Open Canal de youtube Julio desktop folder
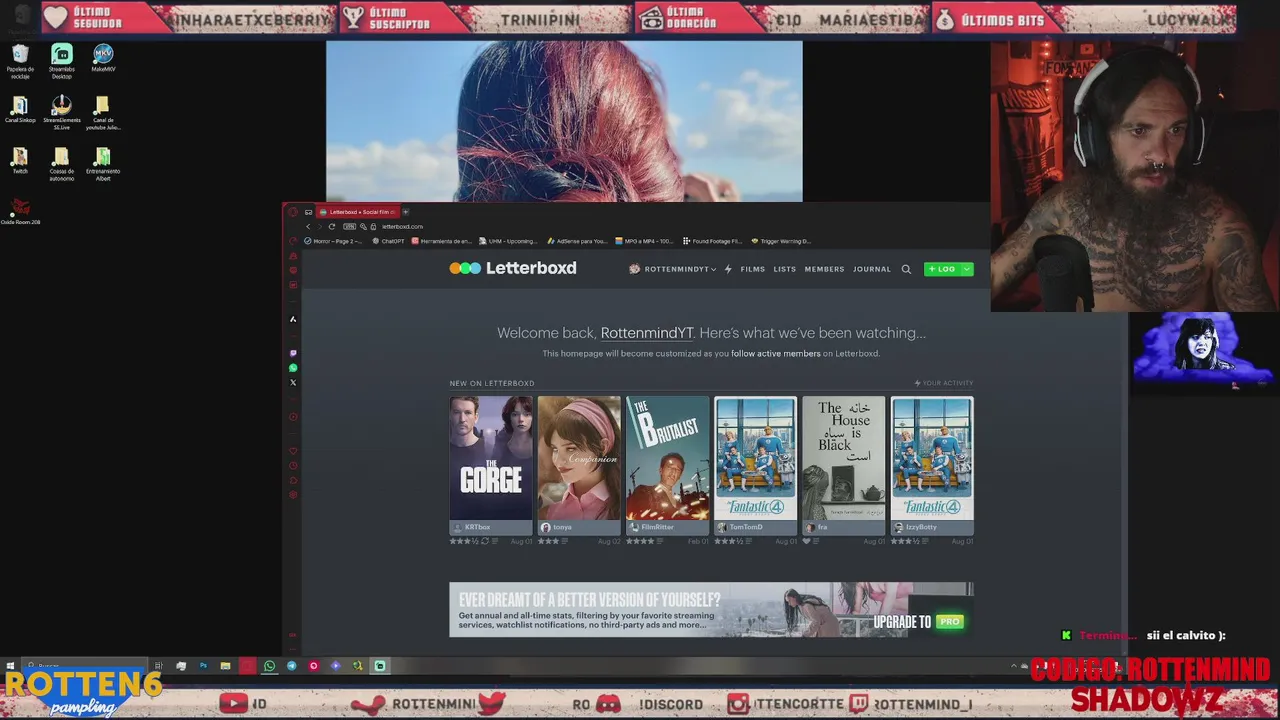1280x720 pixels. [102, 113]
